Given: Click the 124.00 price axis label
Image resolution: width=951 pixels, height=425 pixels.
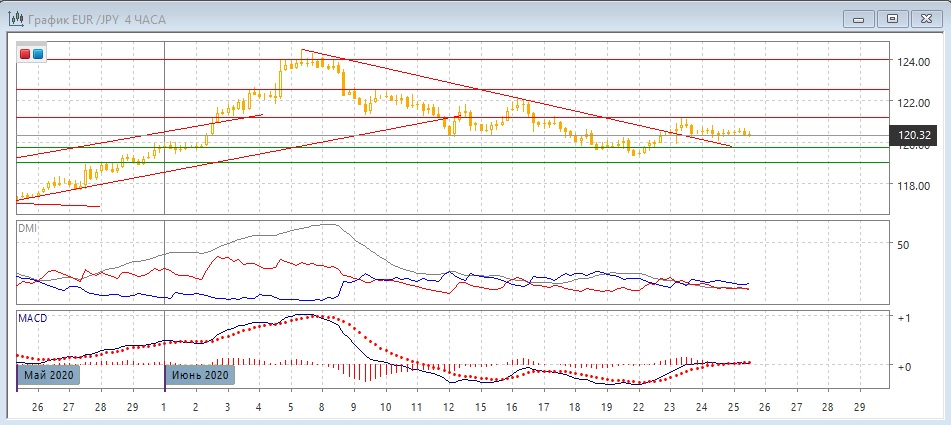Looking at the screenshot, I should [914, 62].
